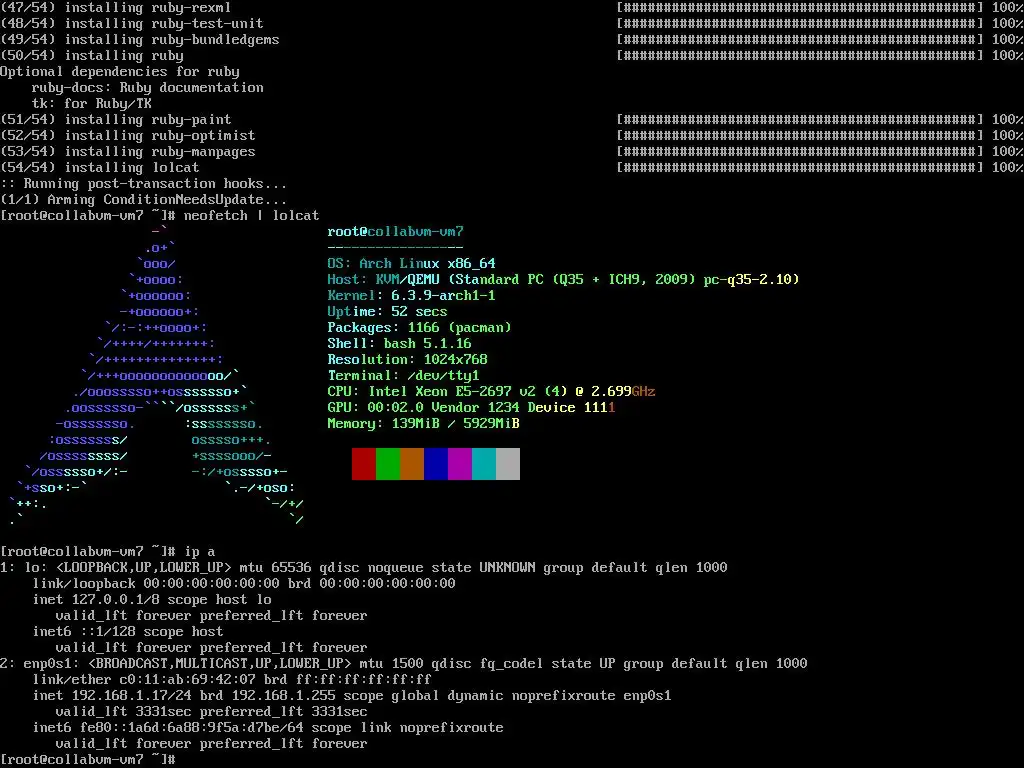Click the text '(49/54) installing ruby-bundledgems'
Viewport: 1024px width, 768px height.
tap(140, 39)
